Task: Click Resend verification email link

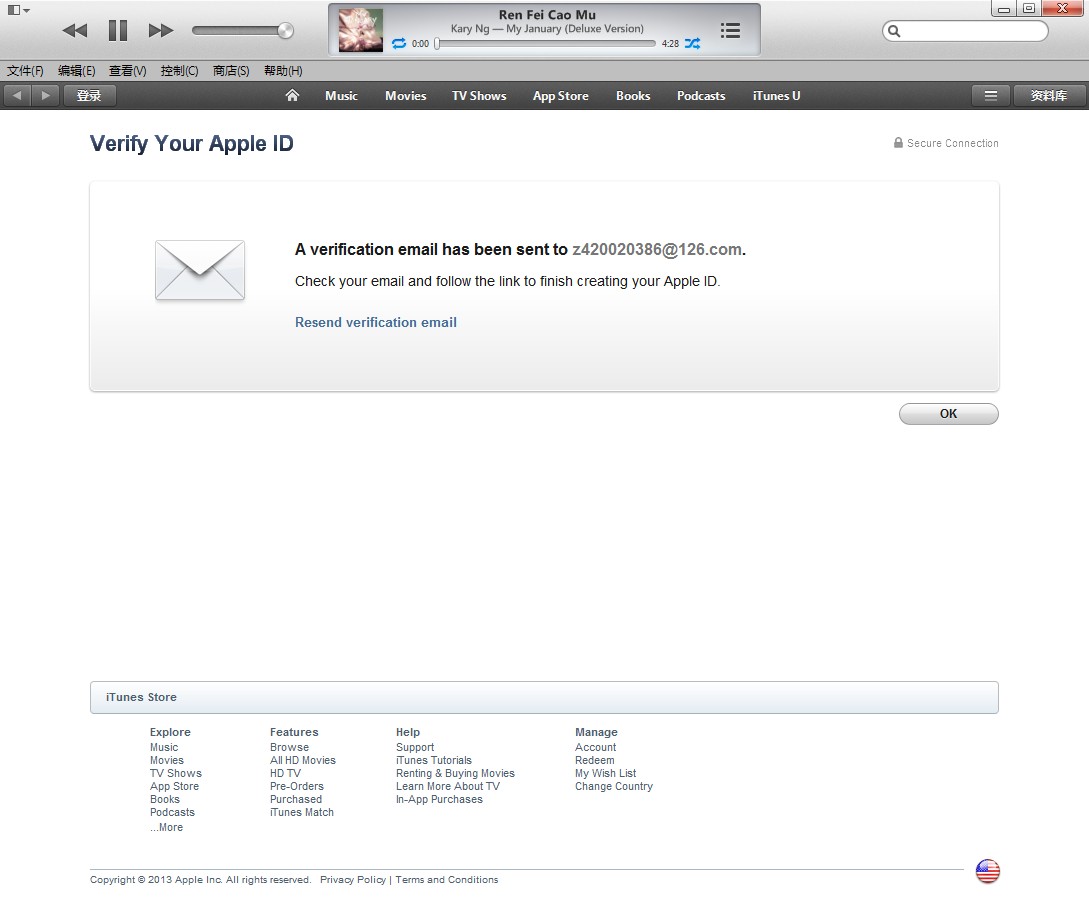Action: coord(376,322)
